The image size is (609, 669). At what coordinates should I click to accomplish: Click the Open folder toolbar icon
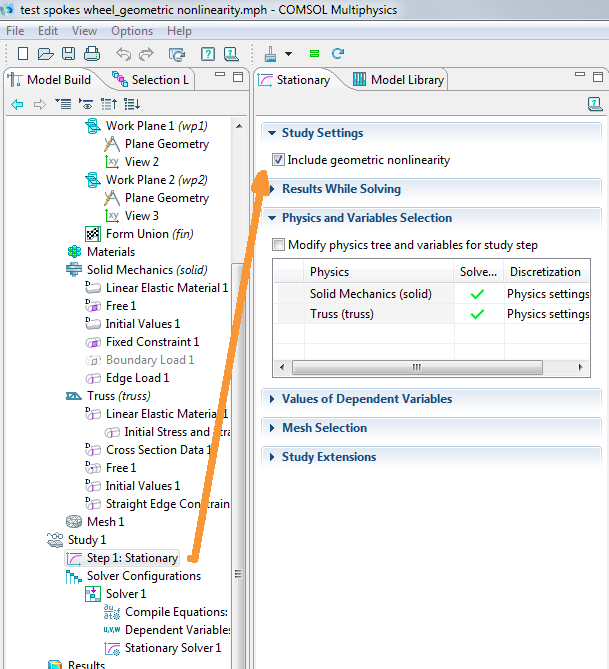pyautogui.click(x=45, y=53)
